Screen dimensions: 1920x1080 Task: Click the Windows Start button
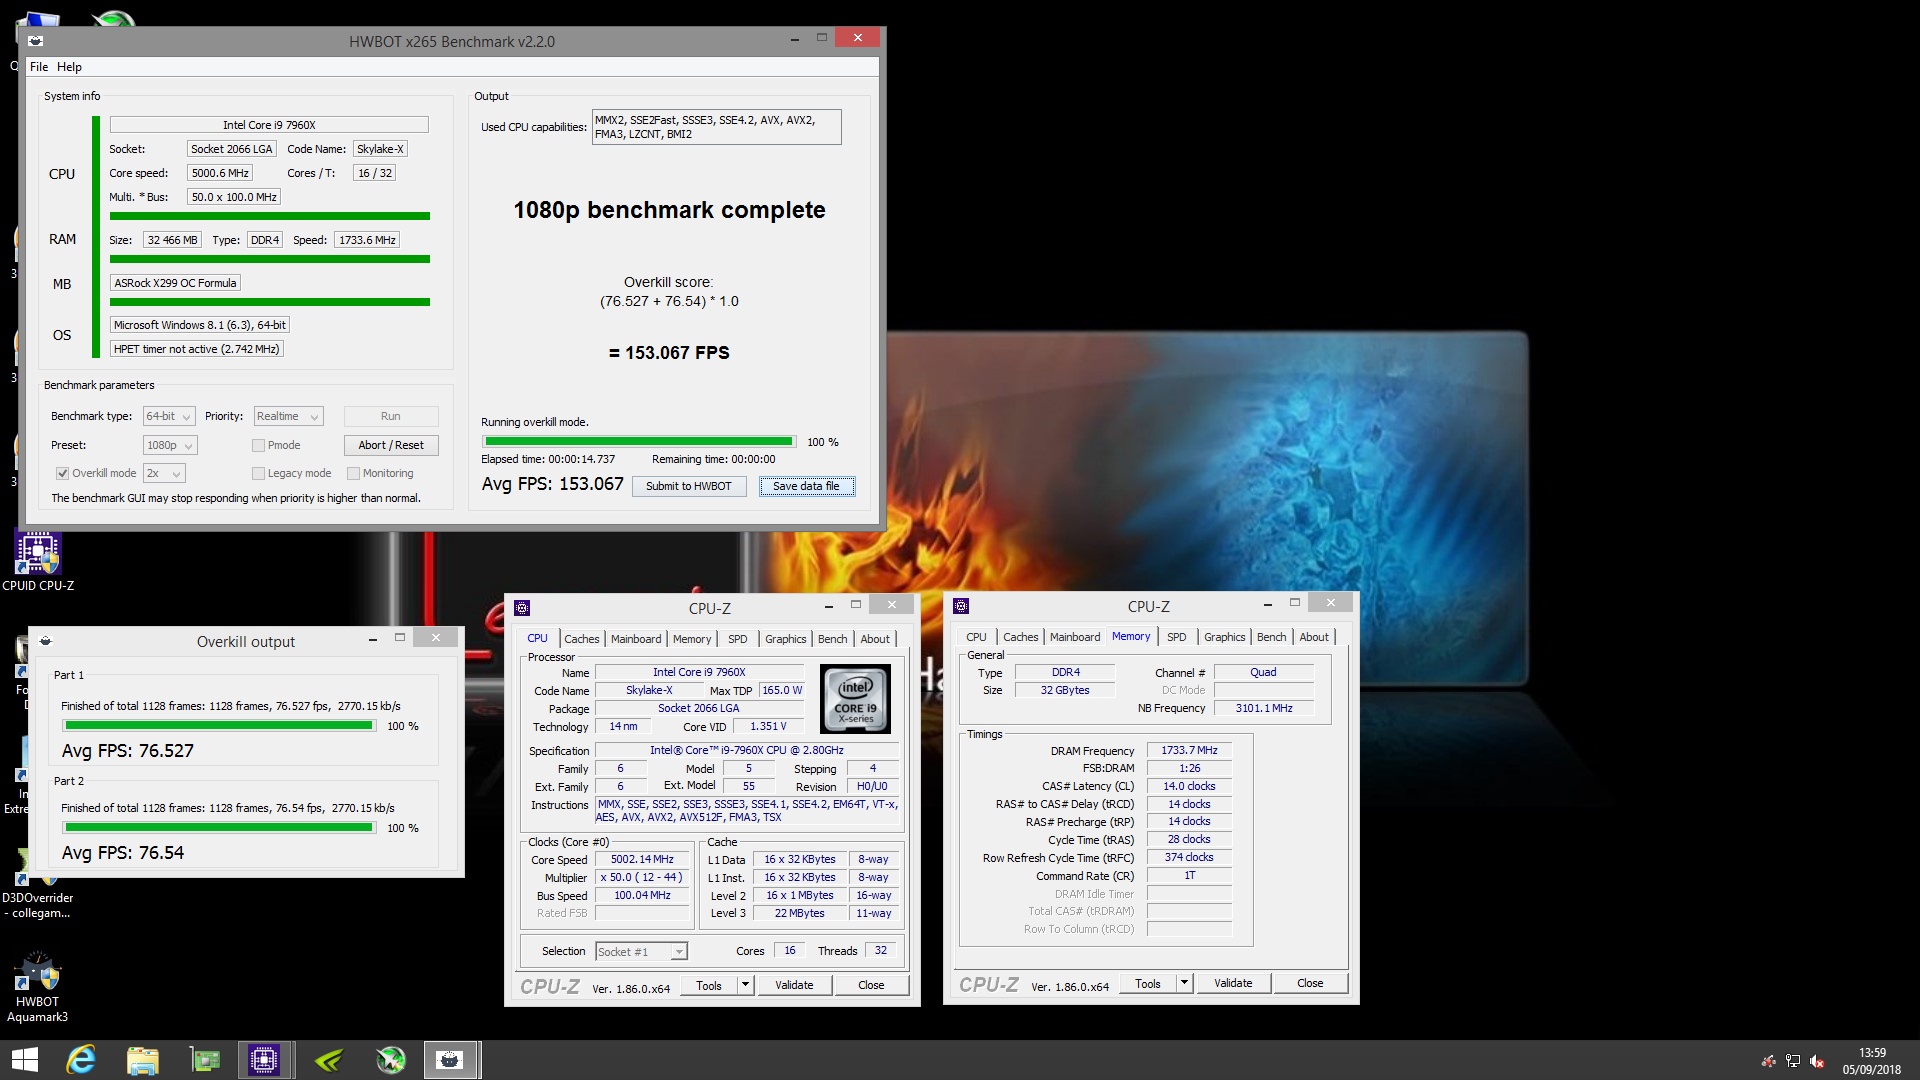coord(24,1060)
